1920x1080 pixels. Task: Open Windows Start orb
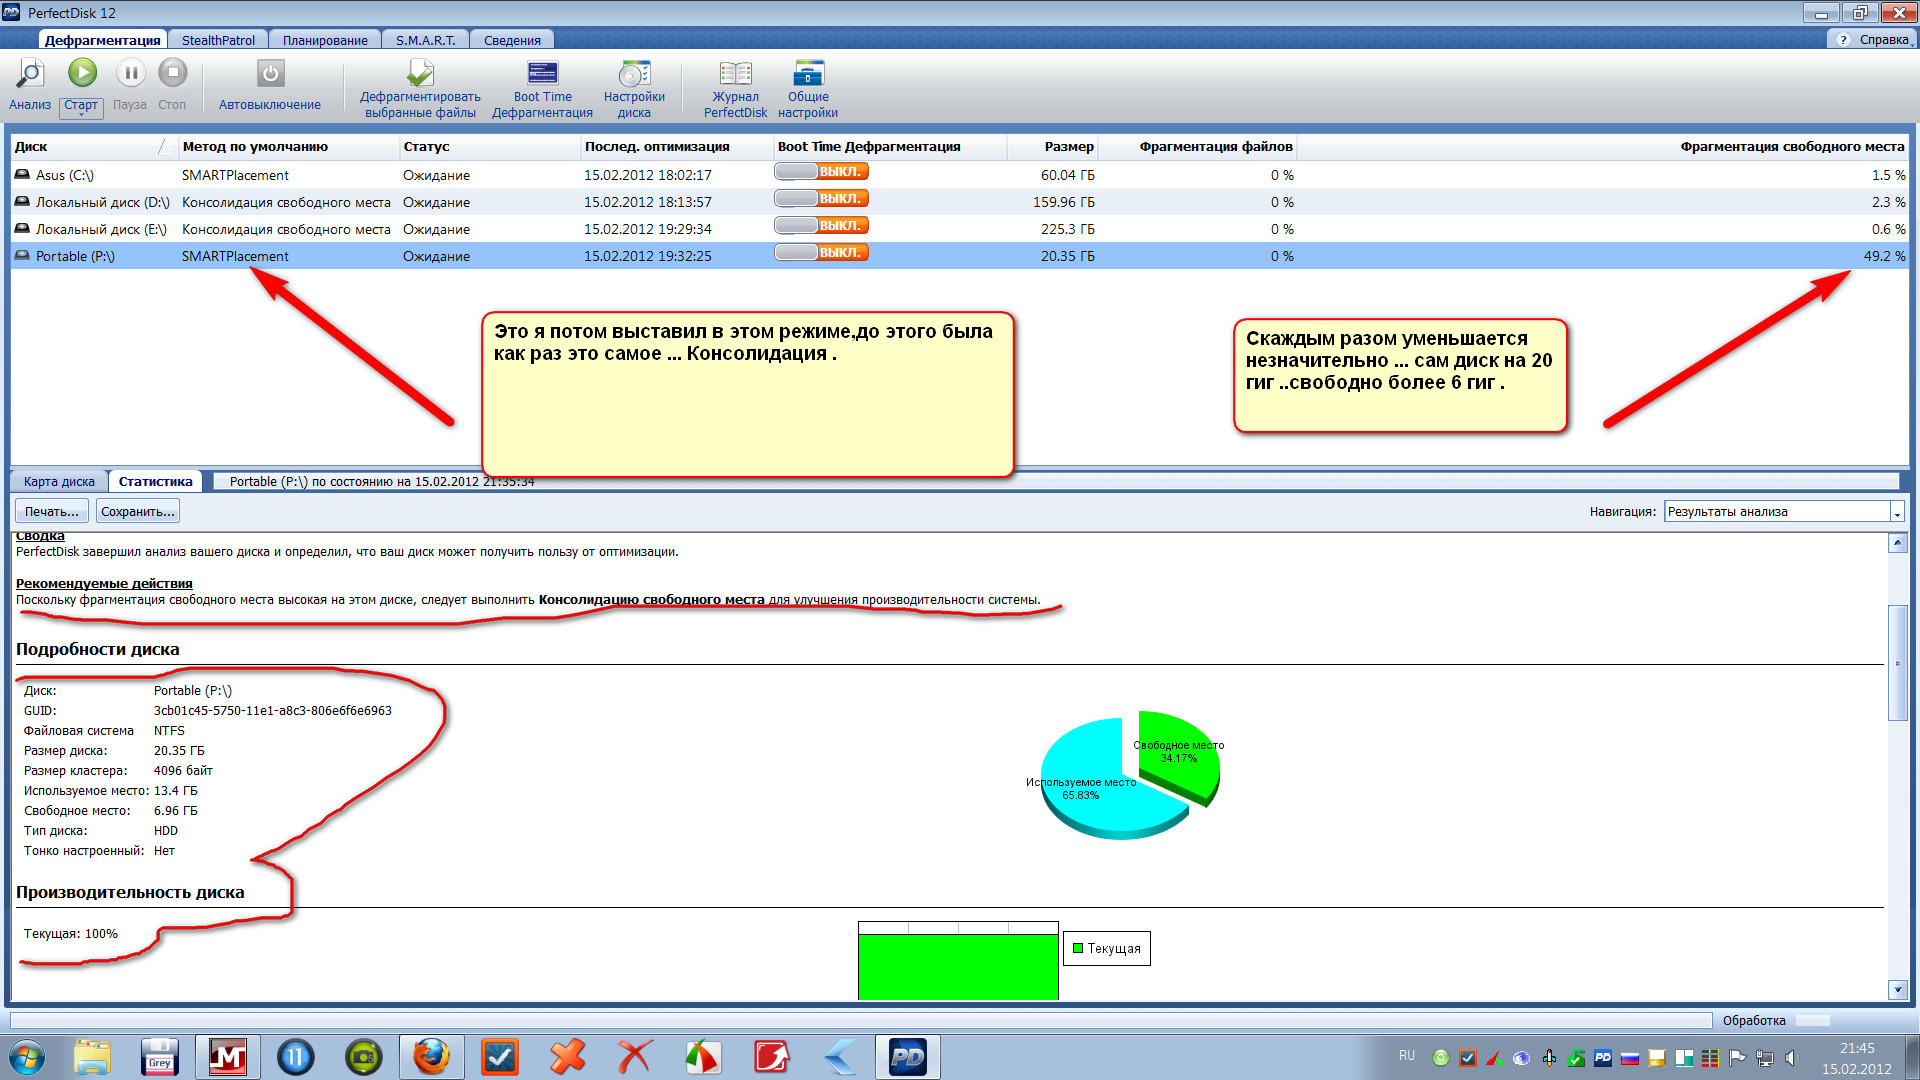click(x=27, y=1057)
